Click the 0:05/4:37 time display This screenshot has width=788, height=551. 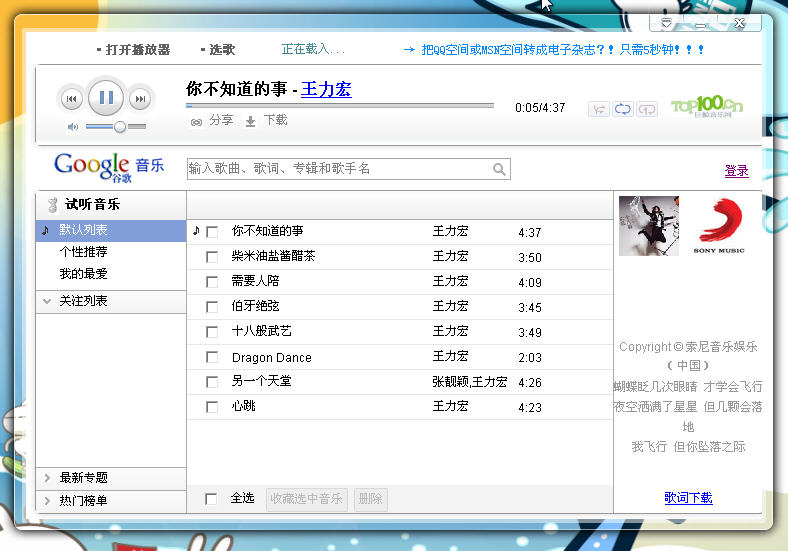pyautogui.click(x=540, y=108)
